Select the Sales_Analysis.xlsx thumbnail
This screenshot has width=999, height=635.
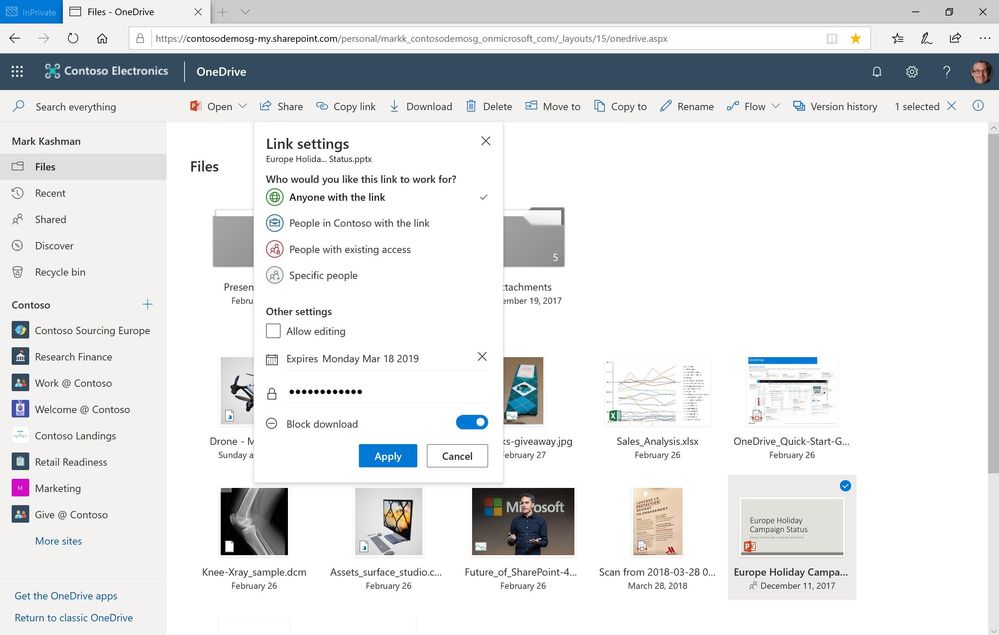click(x=658, y=391)
